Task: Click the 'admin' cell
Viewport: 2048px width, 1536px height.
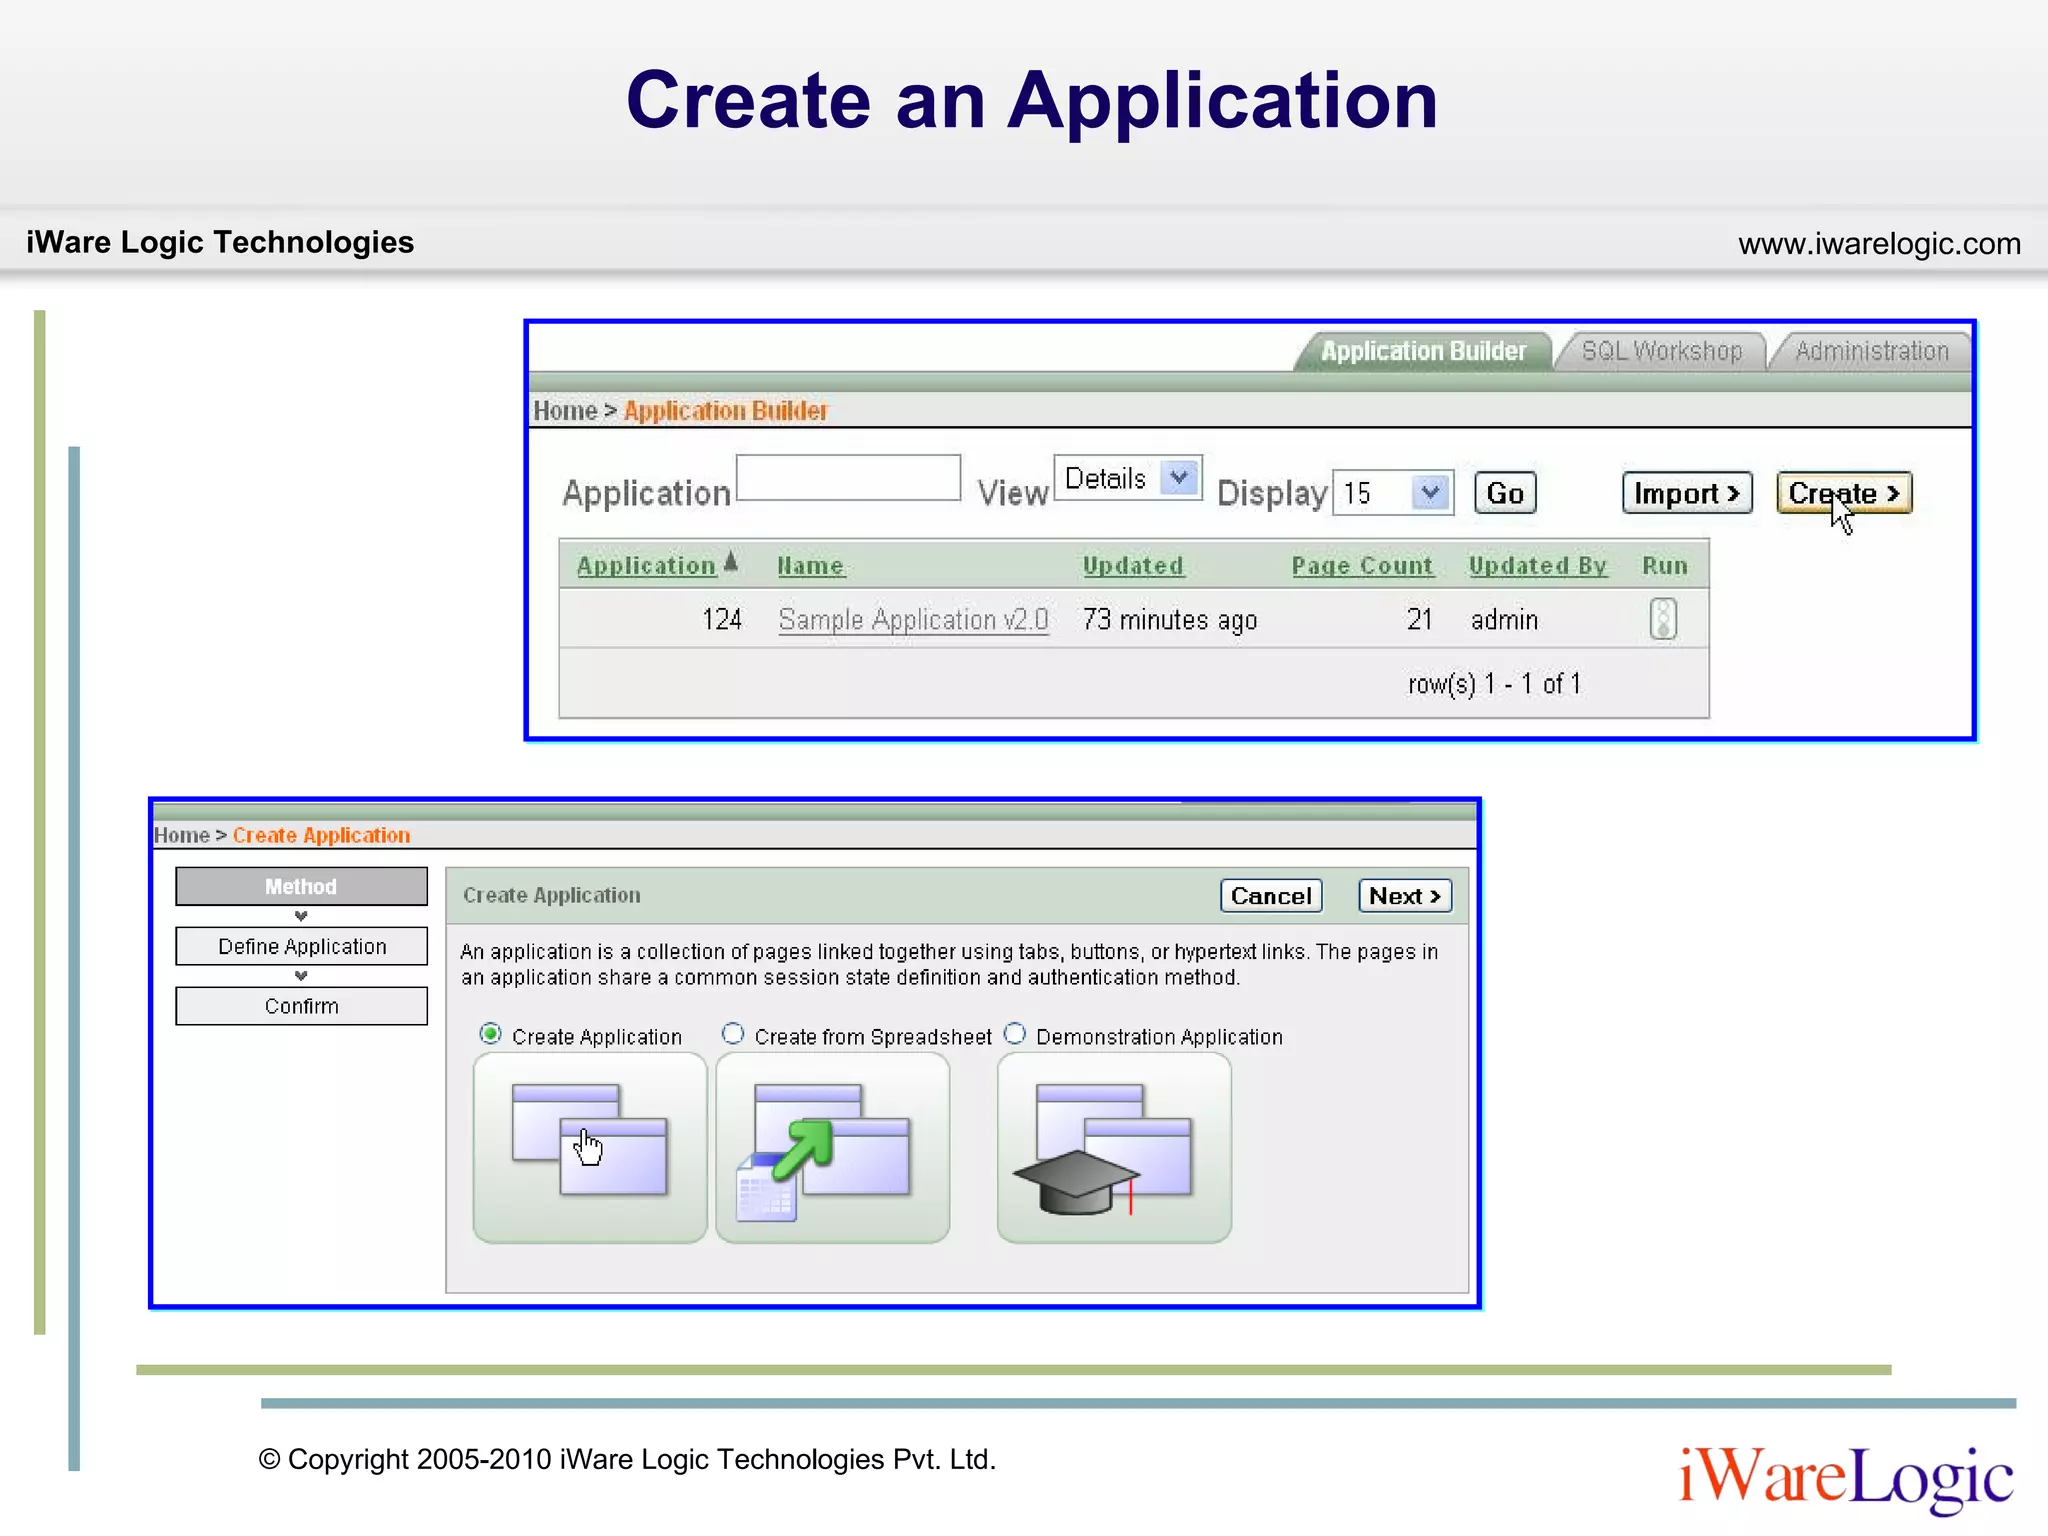Action: [1504, 620]
